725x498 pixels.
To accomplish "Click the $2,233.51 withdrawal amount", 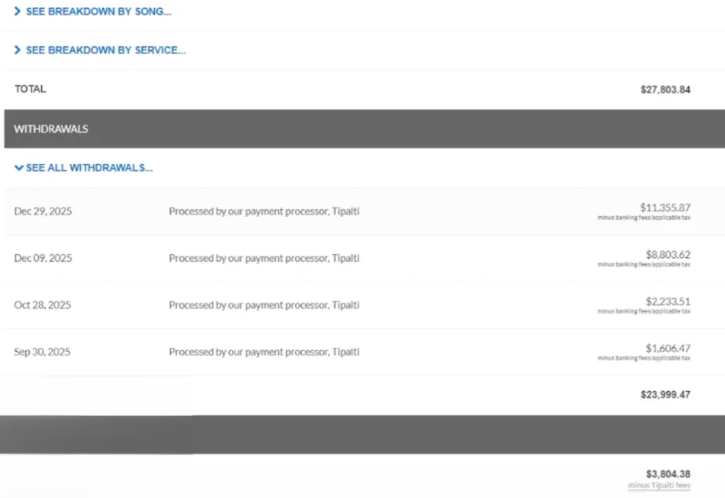I will [667, 301].
